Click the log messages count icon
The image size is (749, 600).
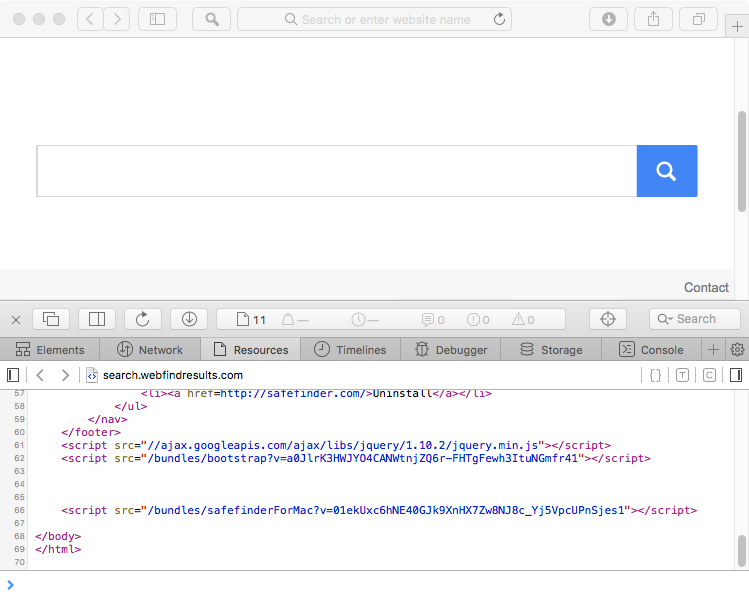[x=433, y=320]
